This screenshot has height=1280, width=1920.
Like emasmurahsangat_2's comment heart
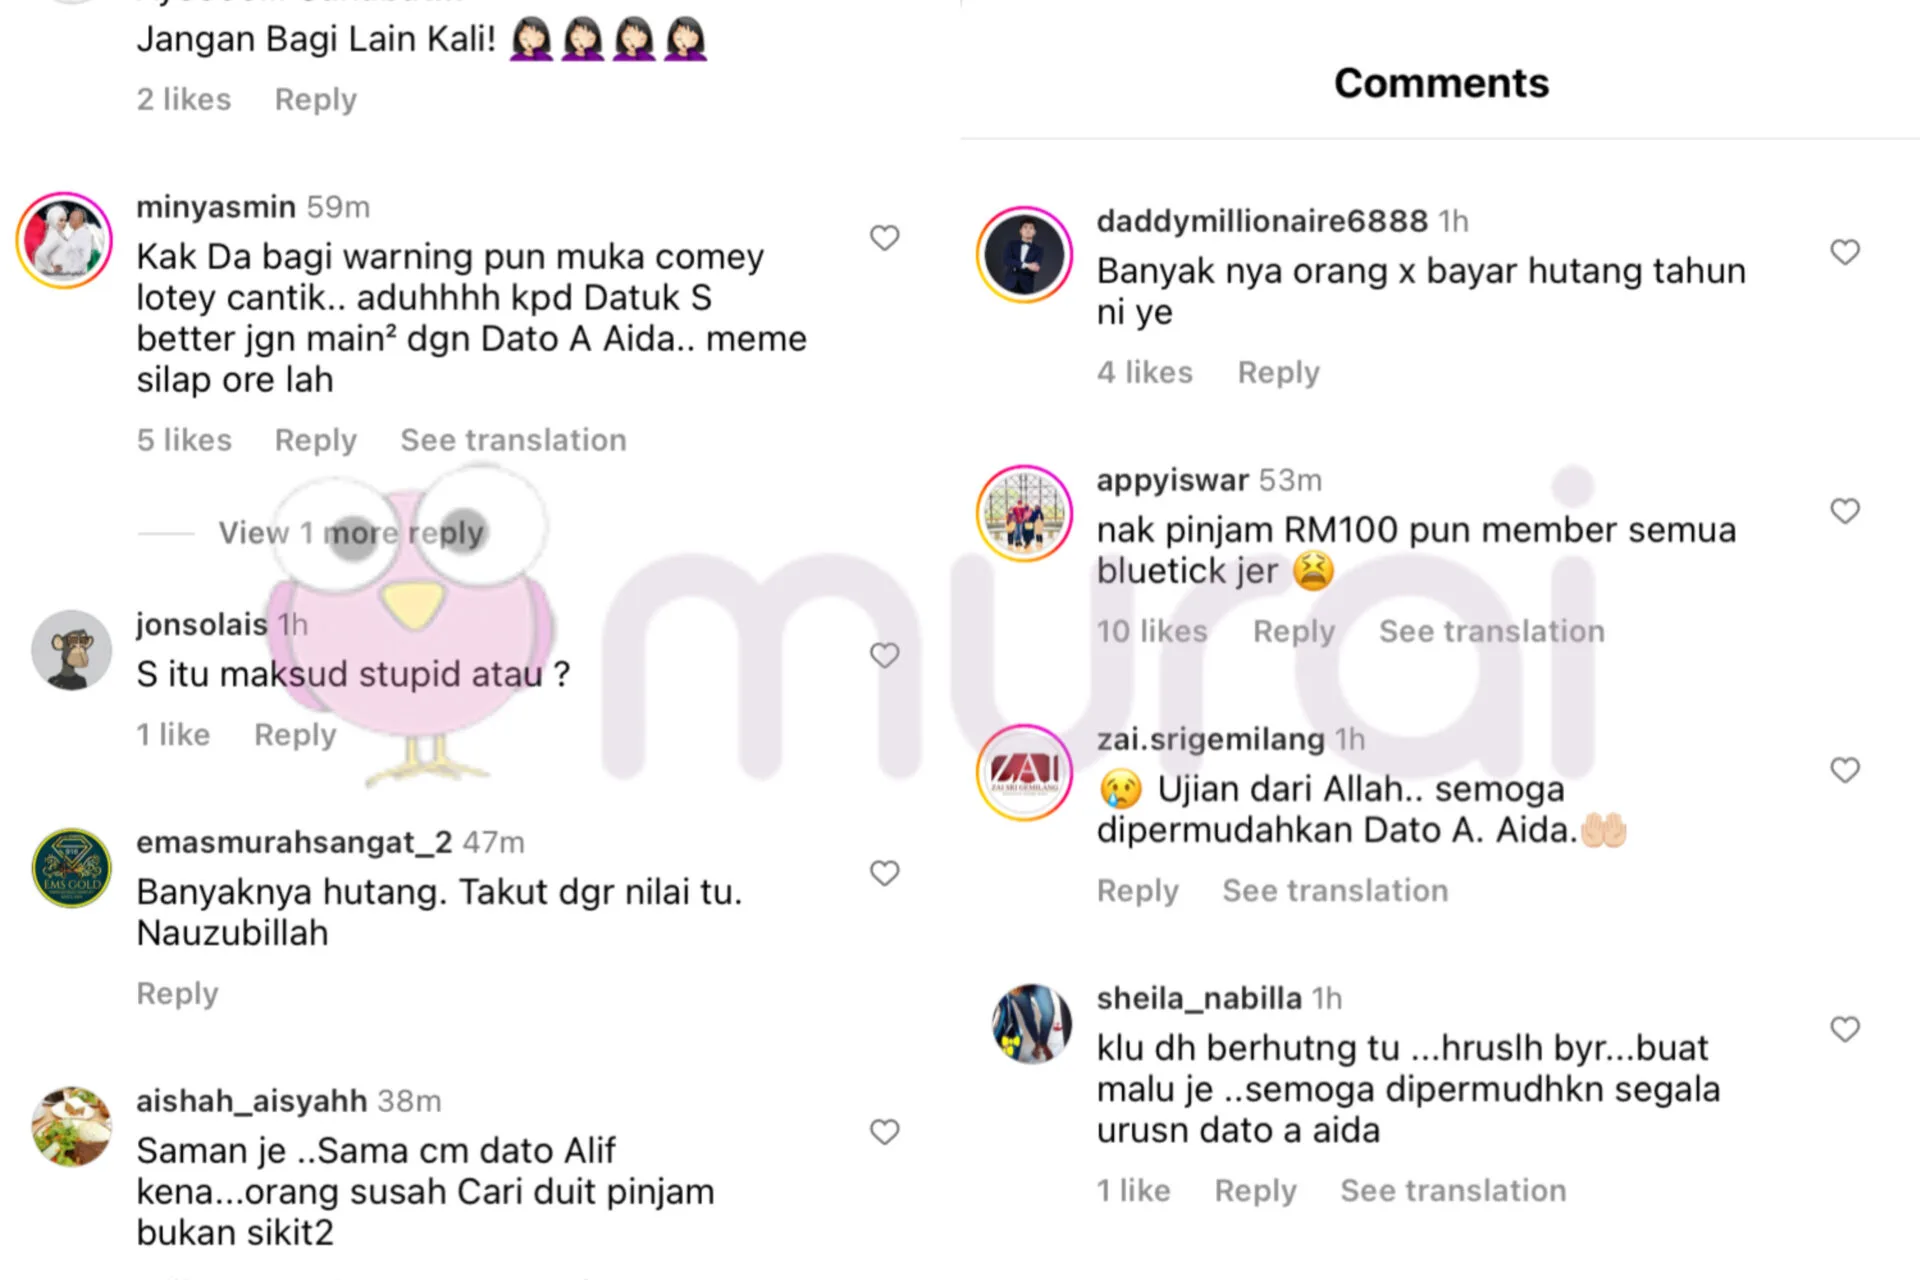884,873
